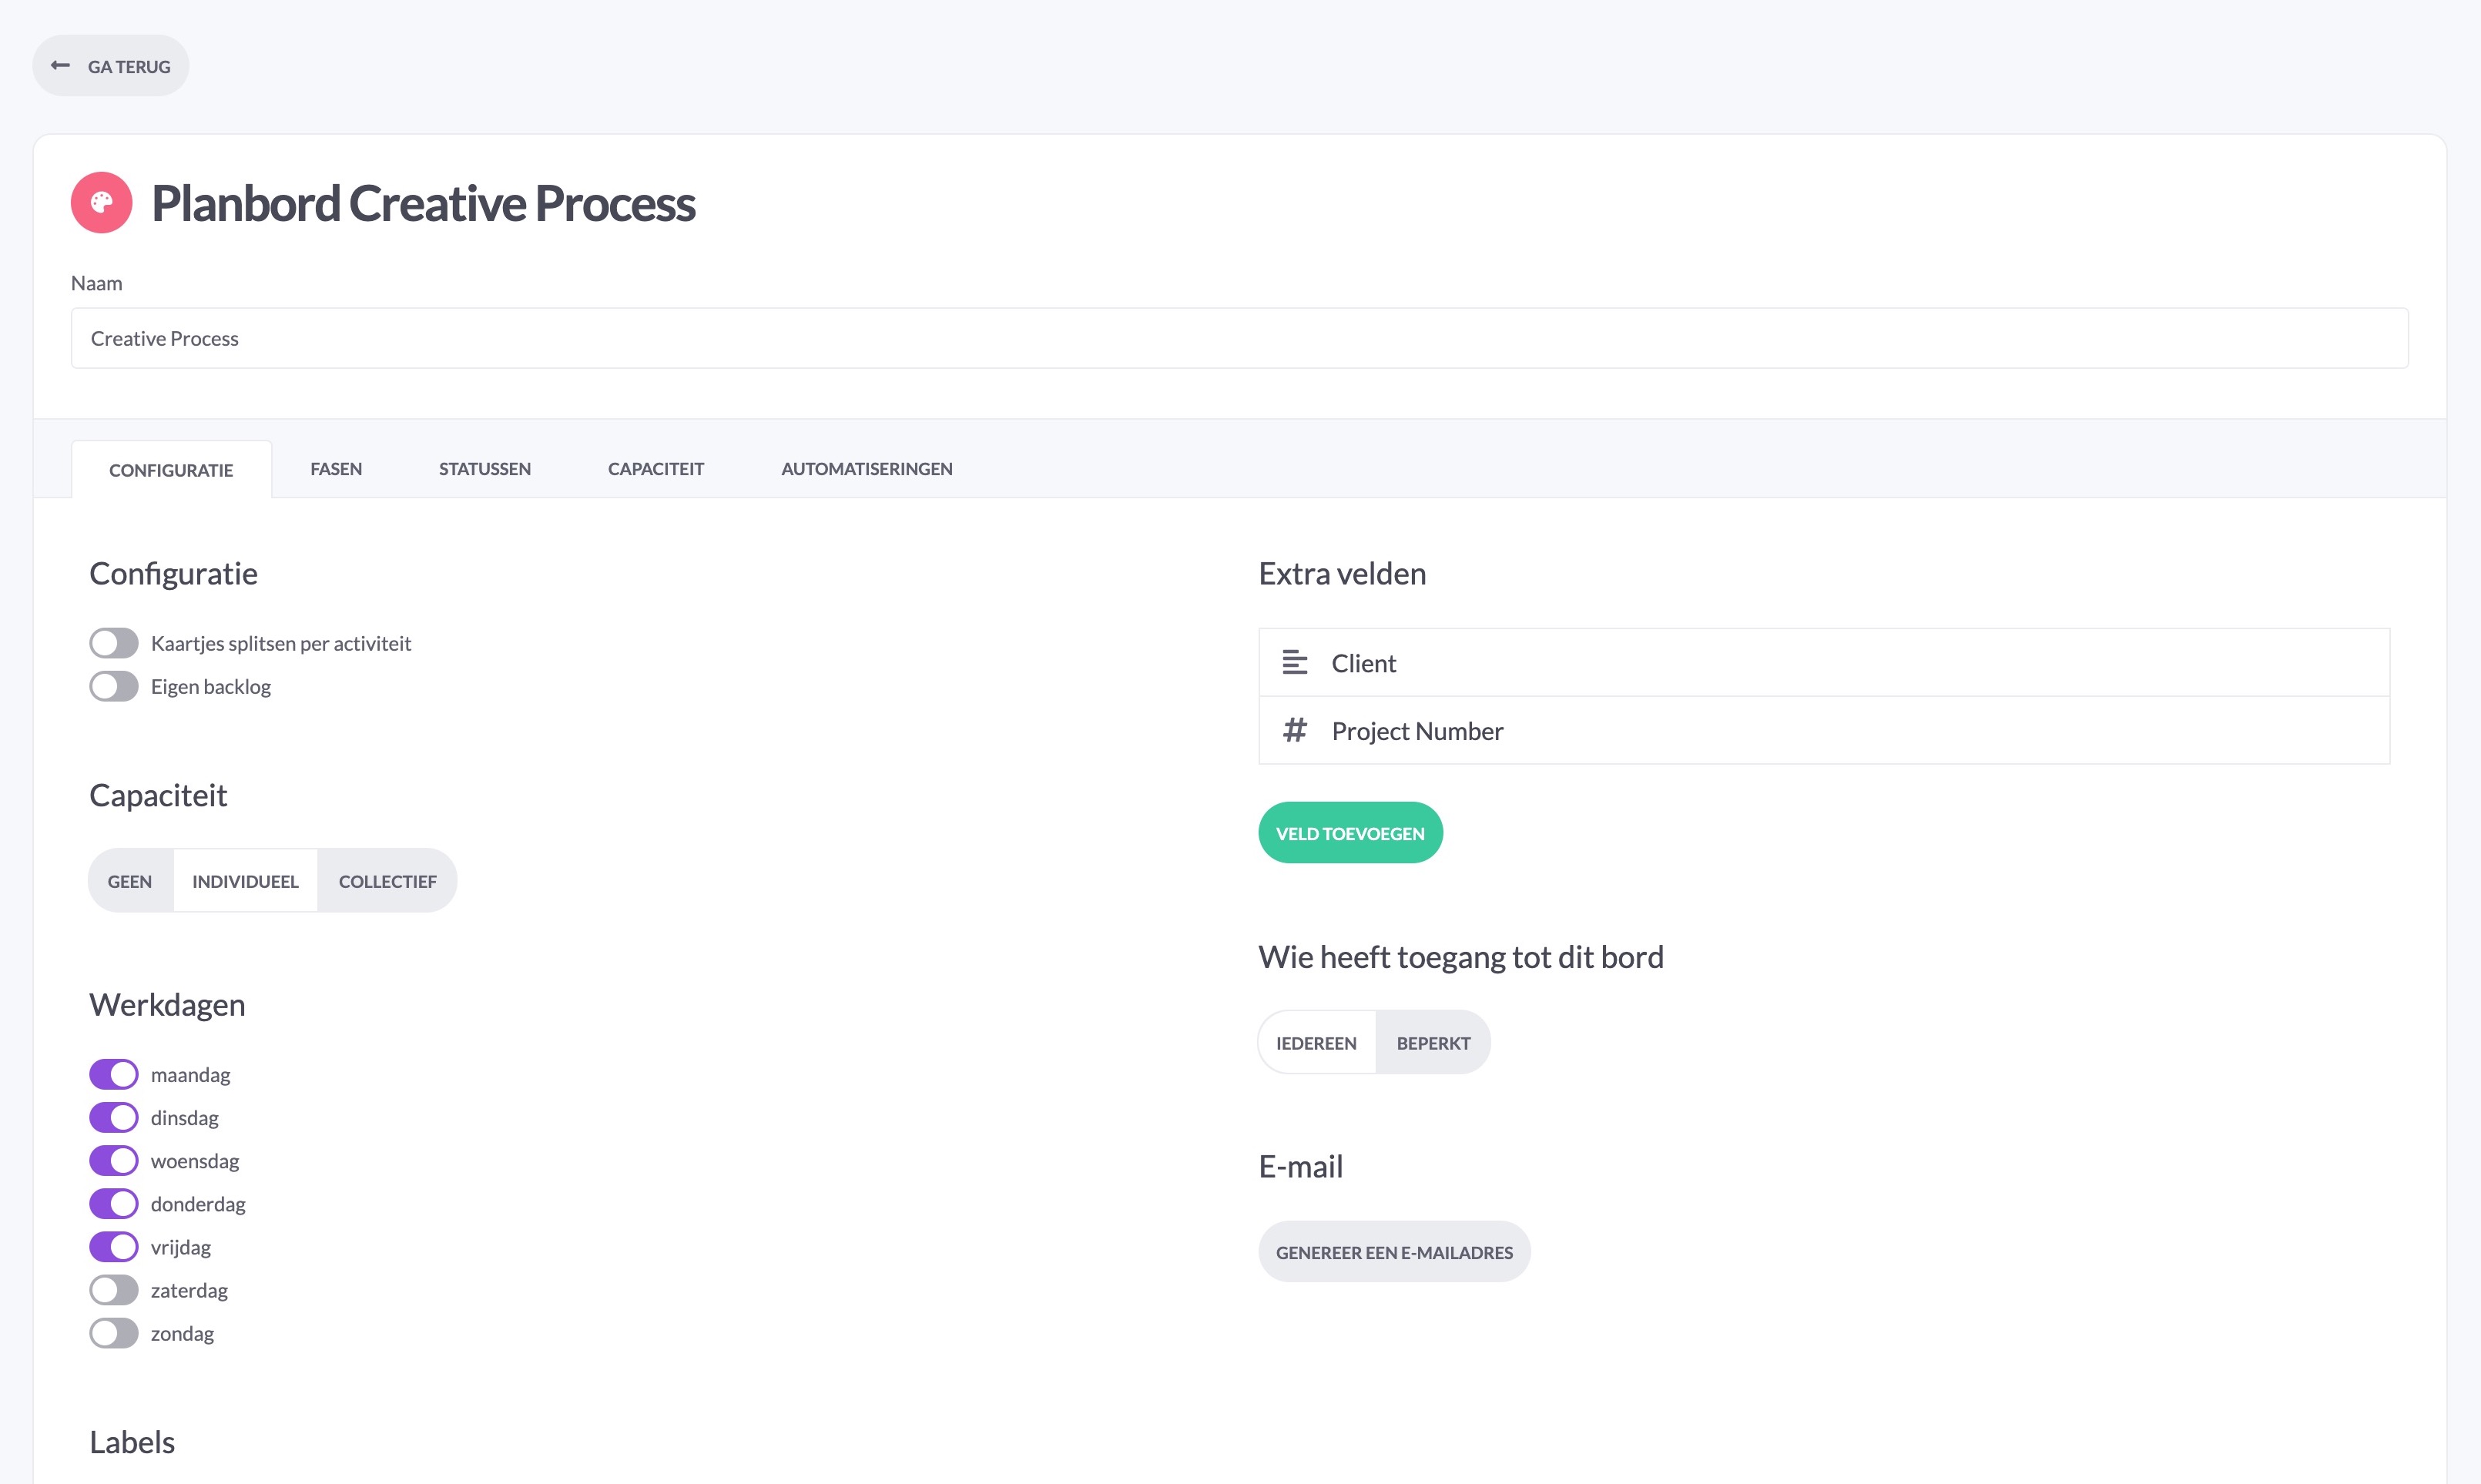This screenshot has height=1484, width=2481.
Task: Disable vrijdag workday toggle
Action: pyautogui.click(x=114, y=1246)
